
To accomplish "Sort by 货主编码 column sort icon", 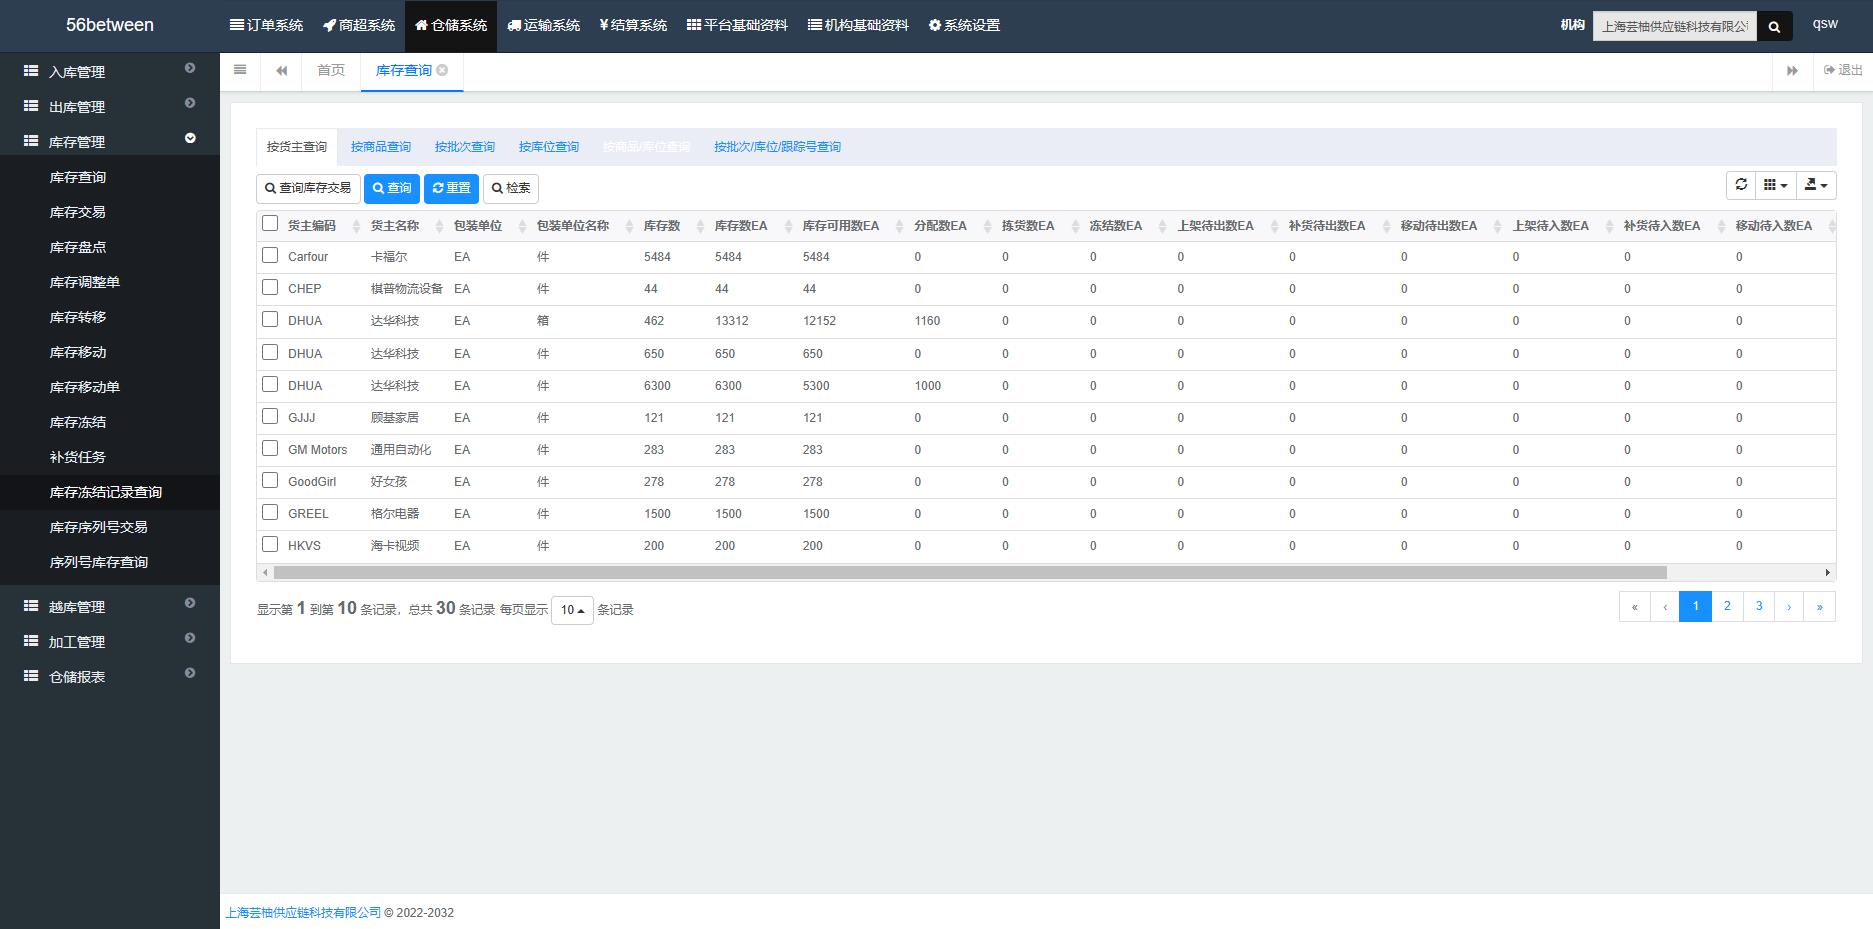I will click(356, 227).
